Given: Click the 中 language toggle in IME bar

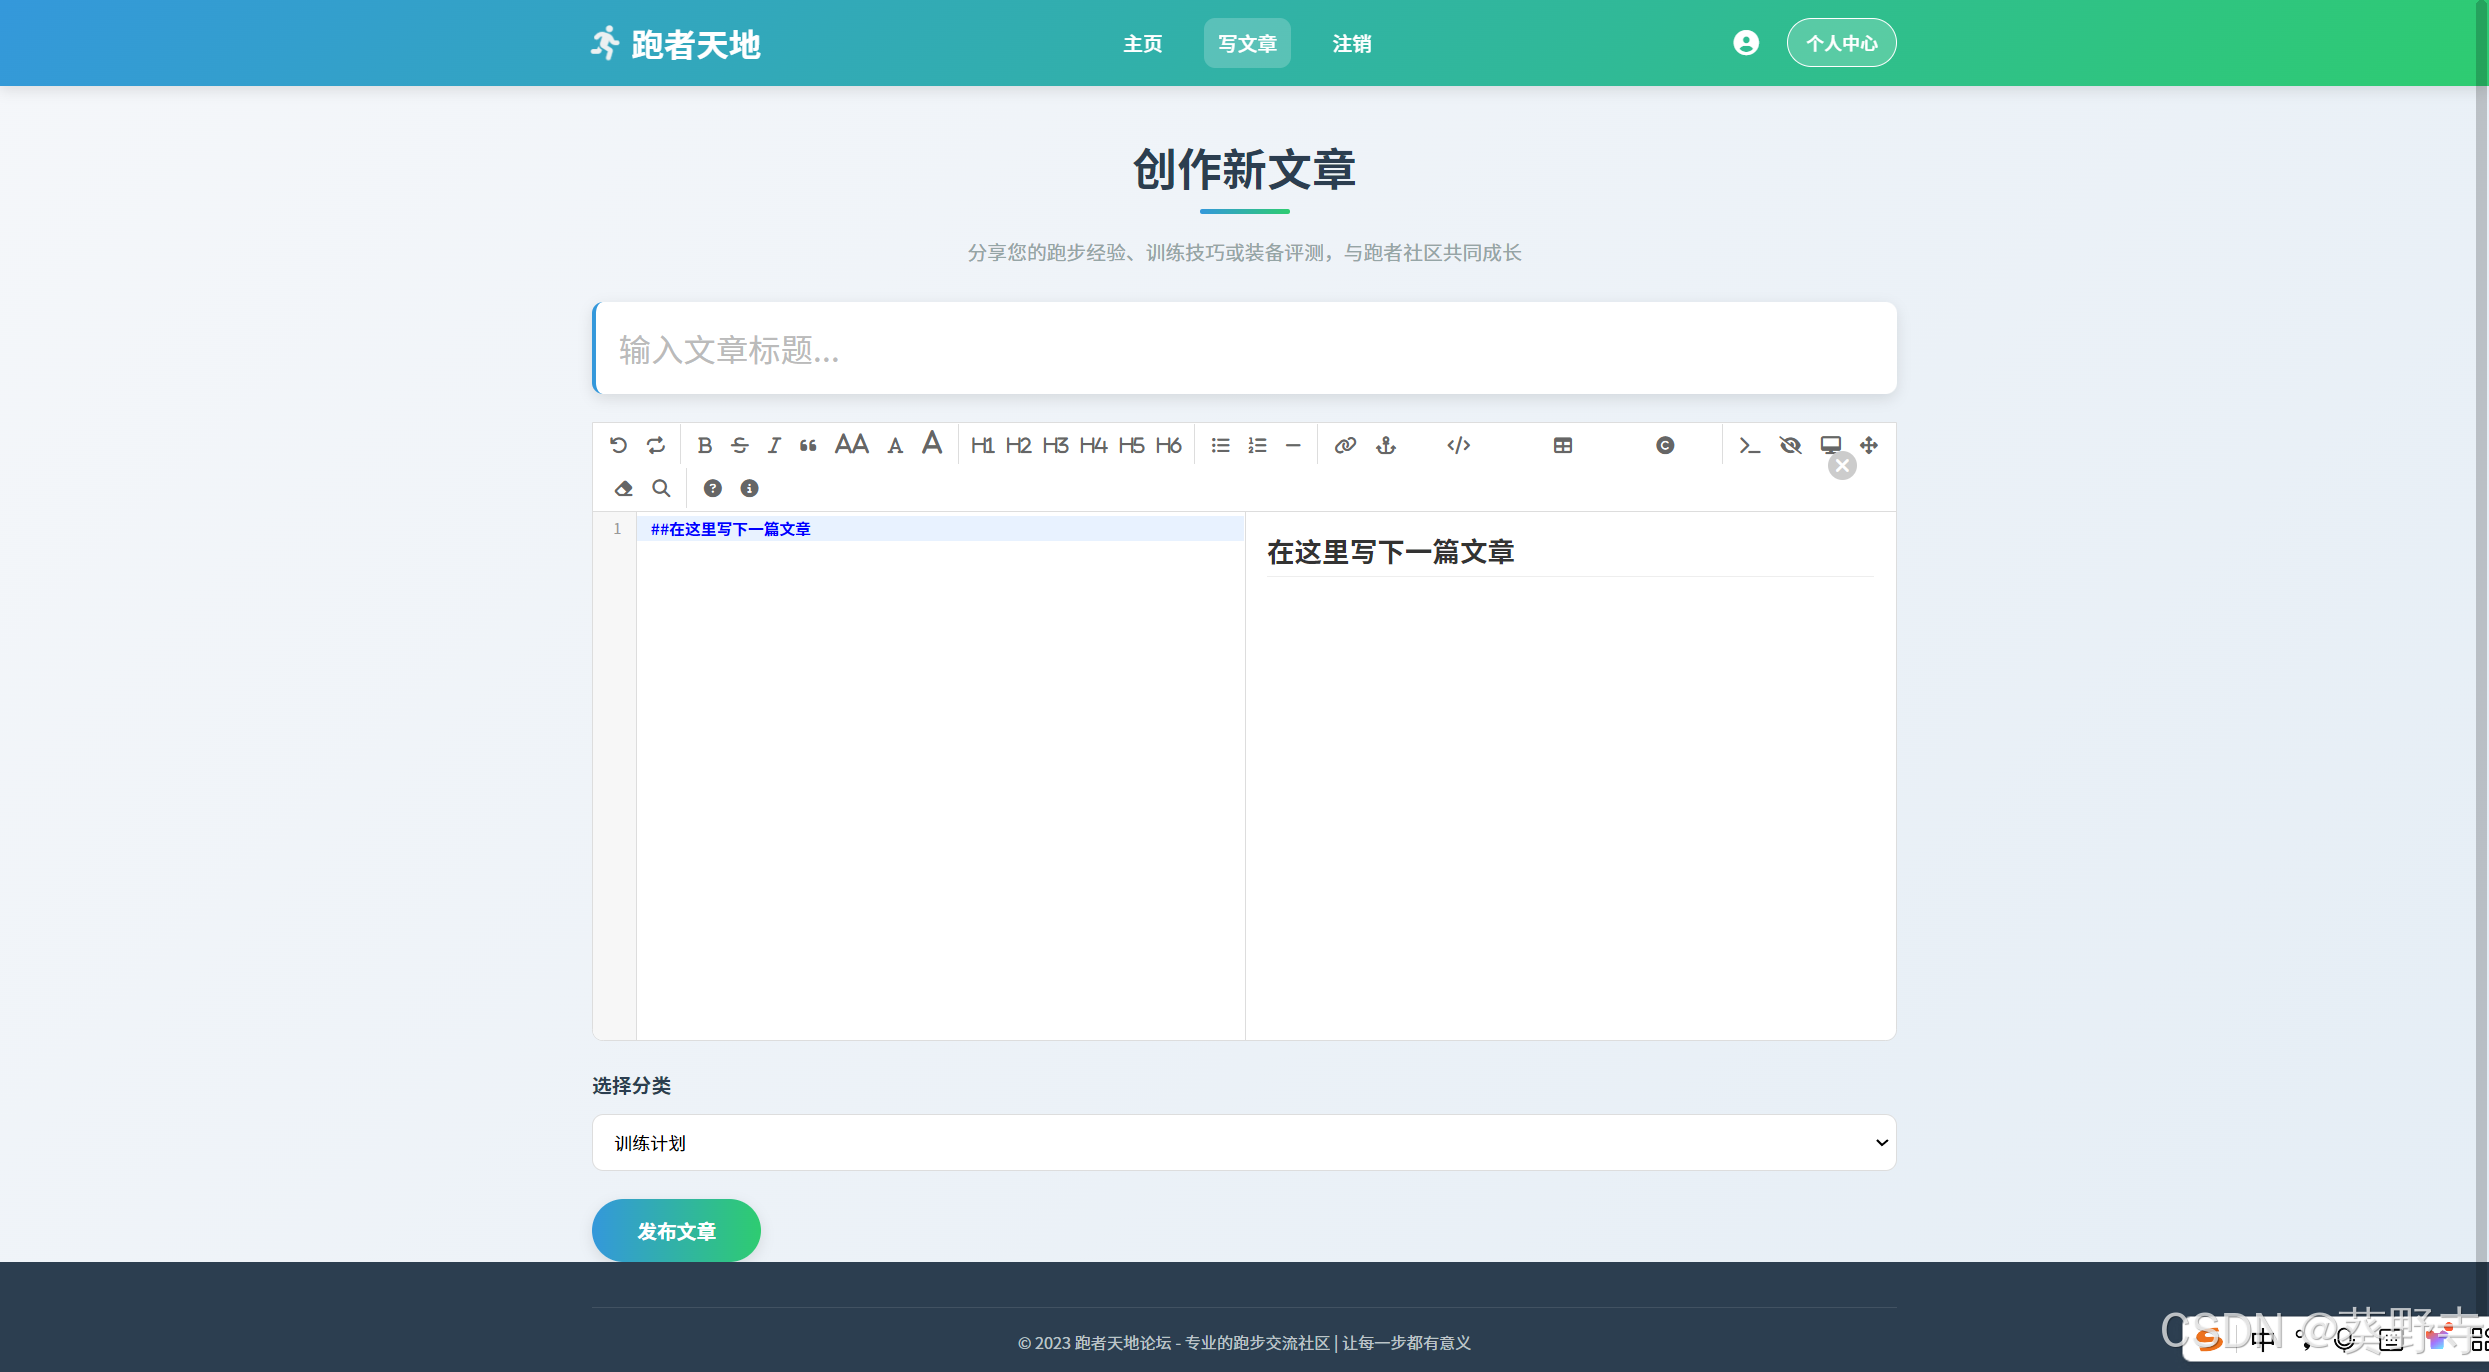Looking at the screenshot, I should [2262, 1339].
